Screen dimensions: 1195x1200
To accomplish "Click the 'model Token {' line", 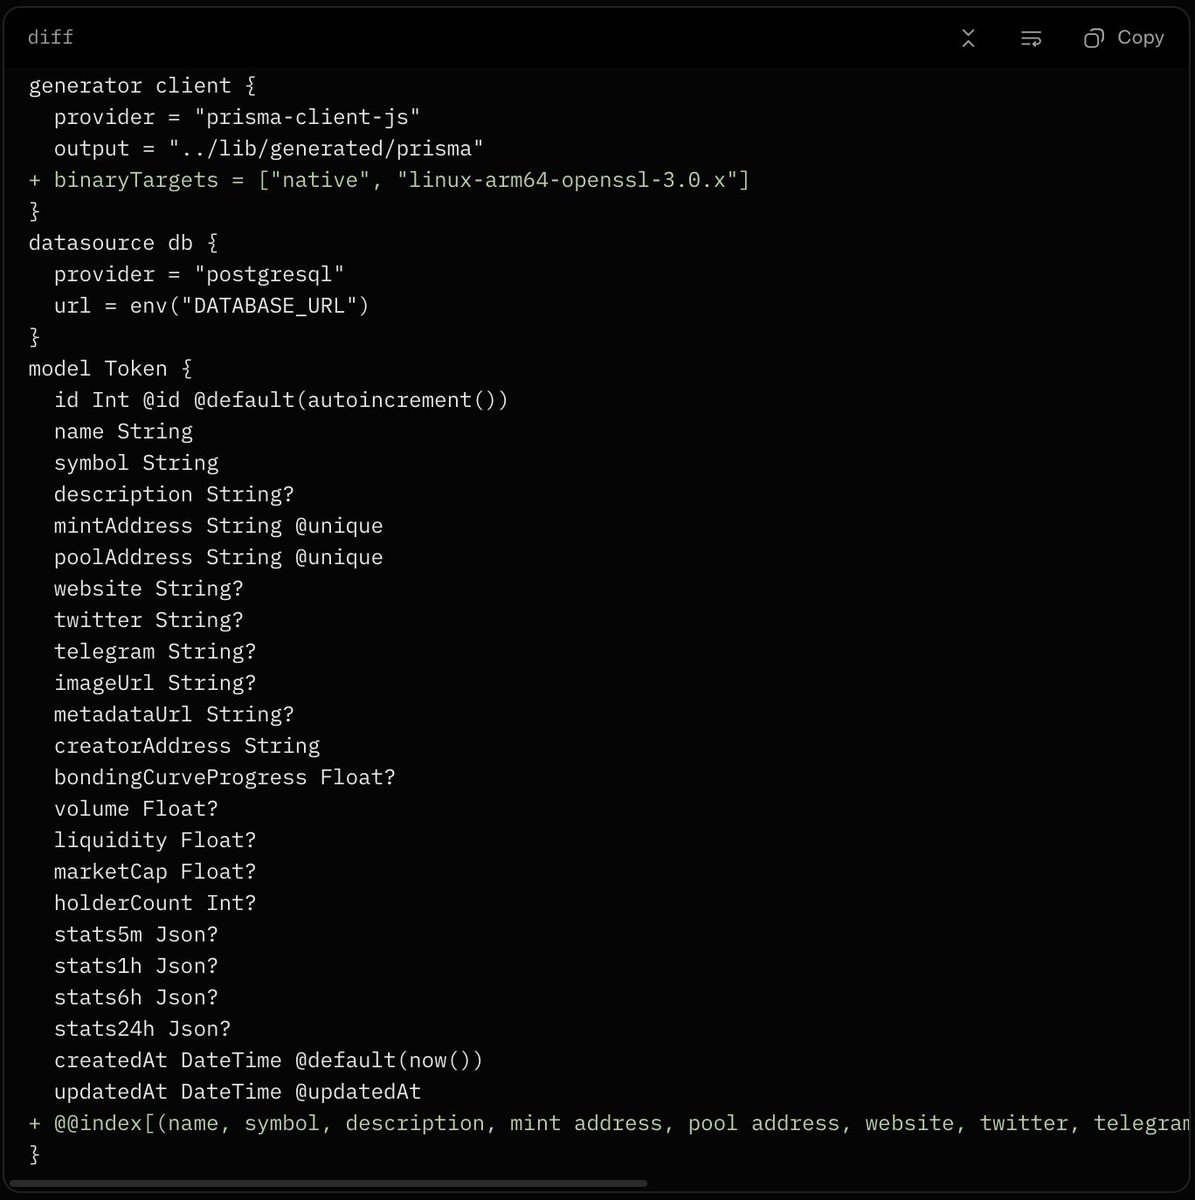I will point(111,369).
